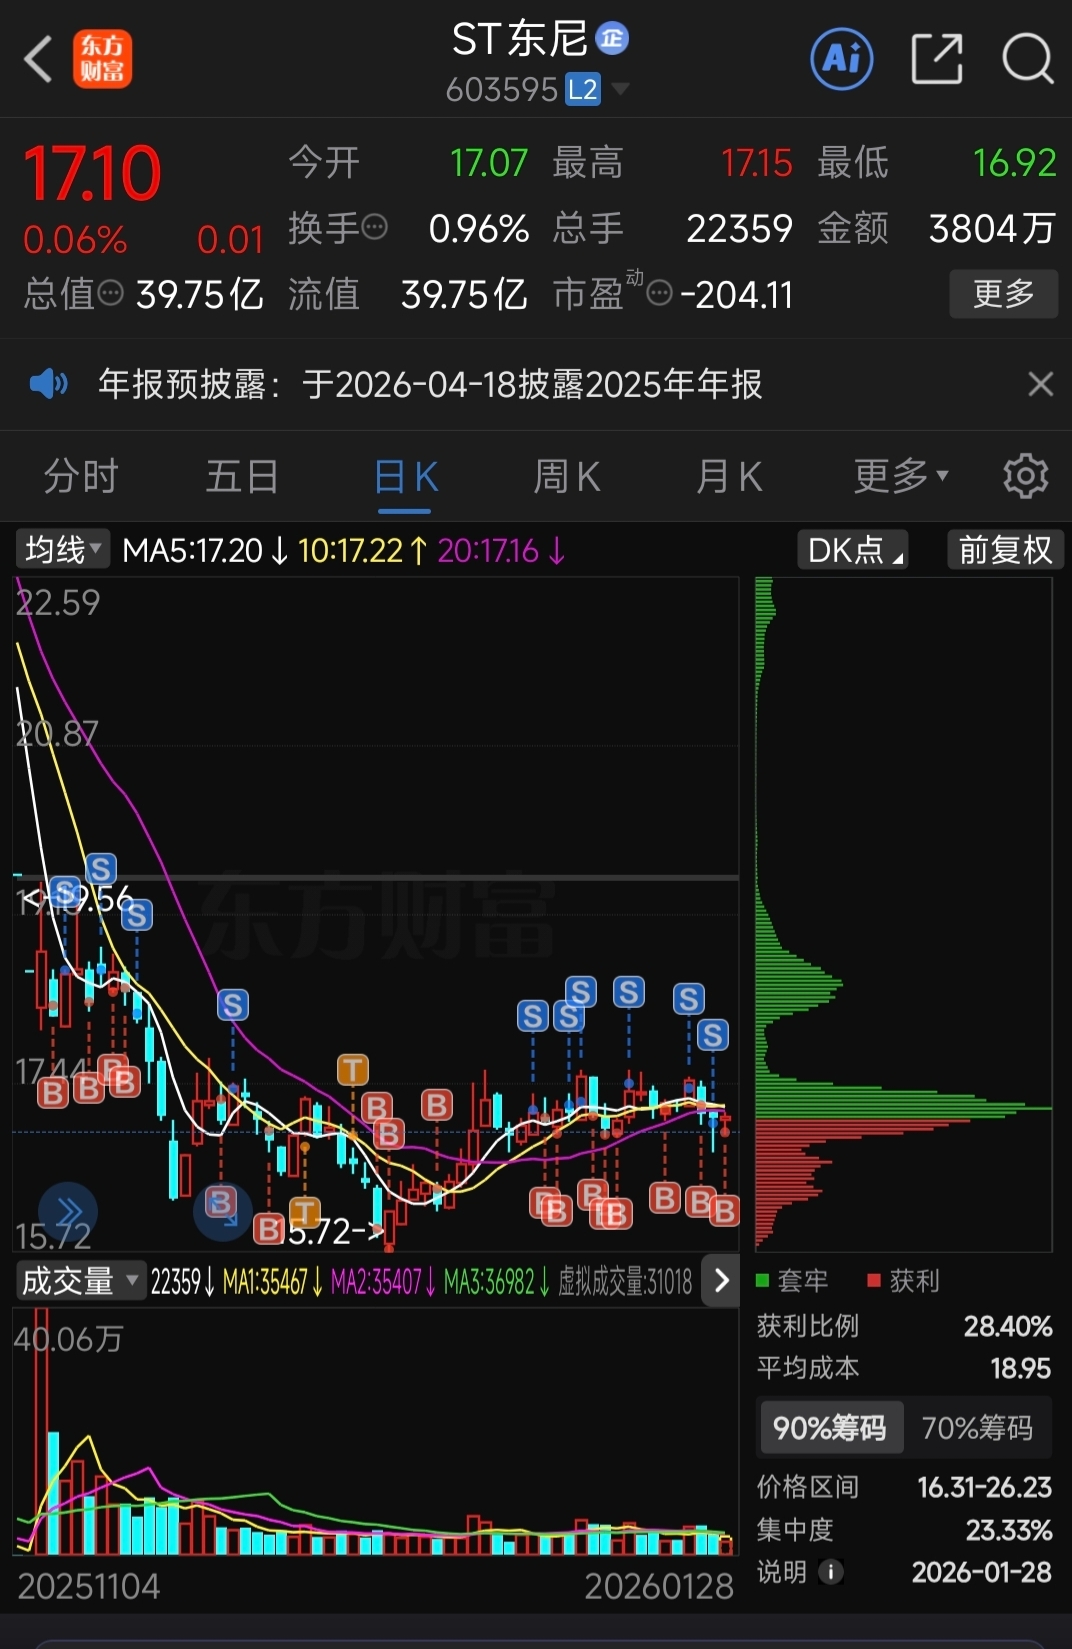This screenshot has height=1649, width=1072.
Task: Tap the info icon beside 总值
Action: 110,294
